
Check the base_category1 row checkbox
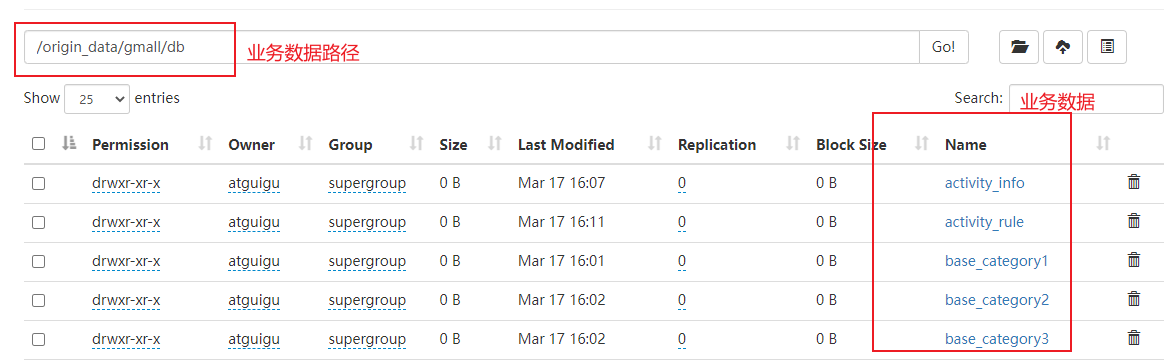tap(38, 261)
